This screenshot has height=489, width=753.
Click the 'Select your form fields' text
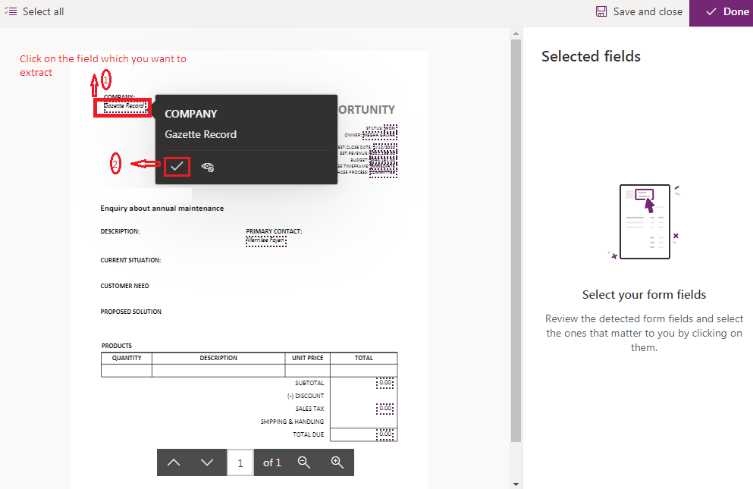tap(644, 295)
